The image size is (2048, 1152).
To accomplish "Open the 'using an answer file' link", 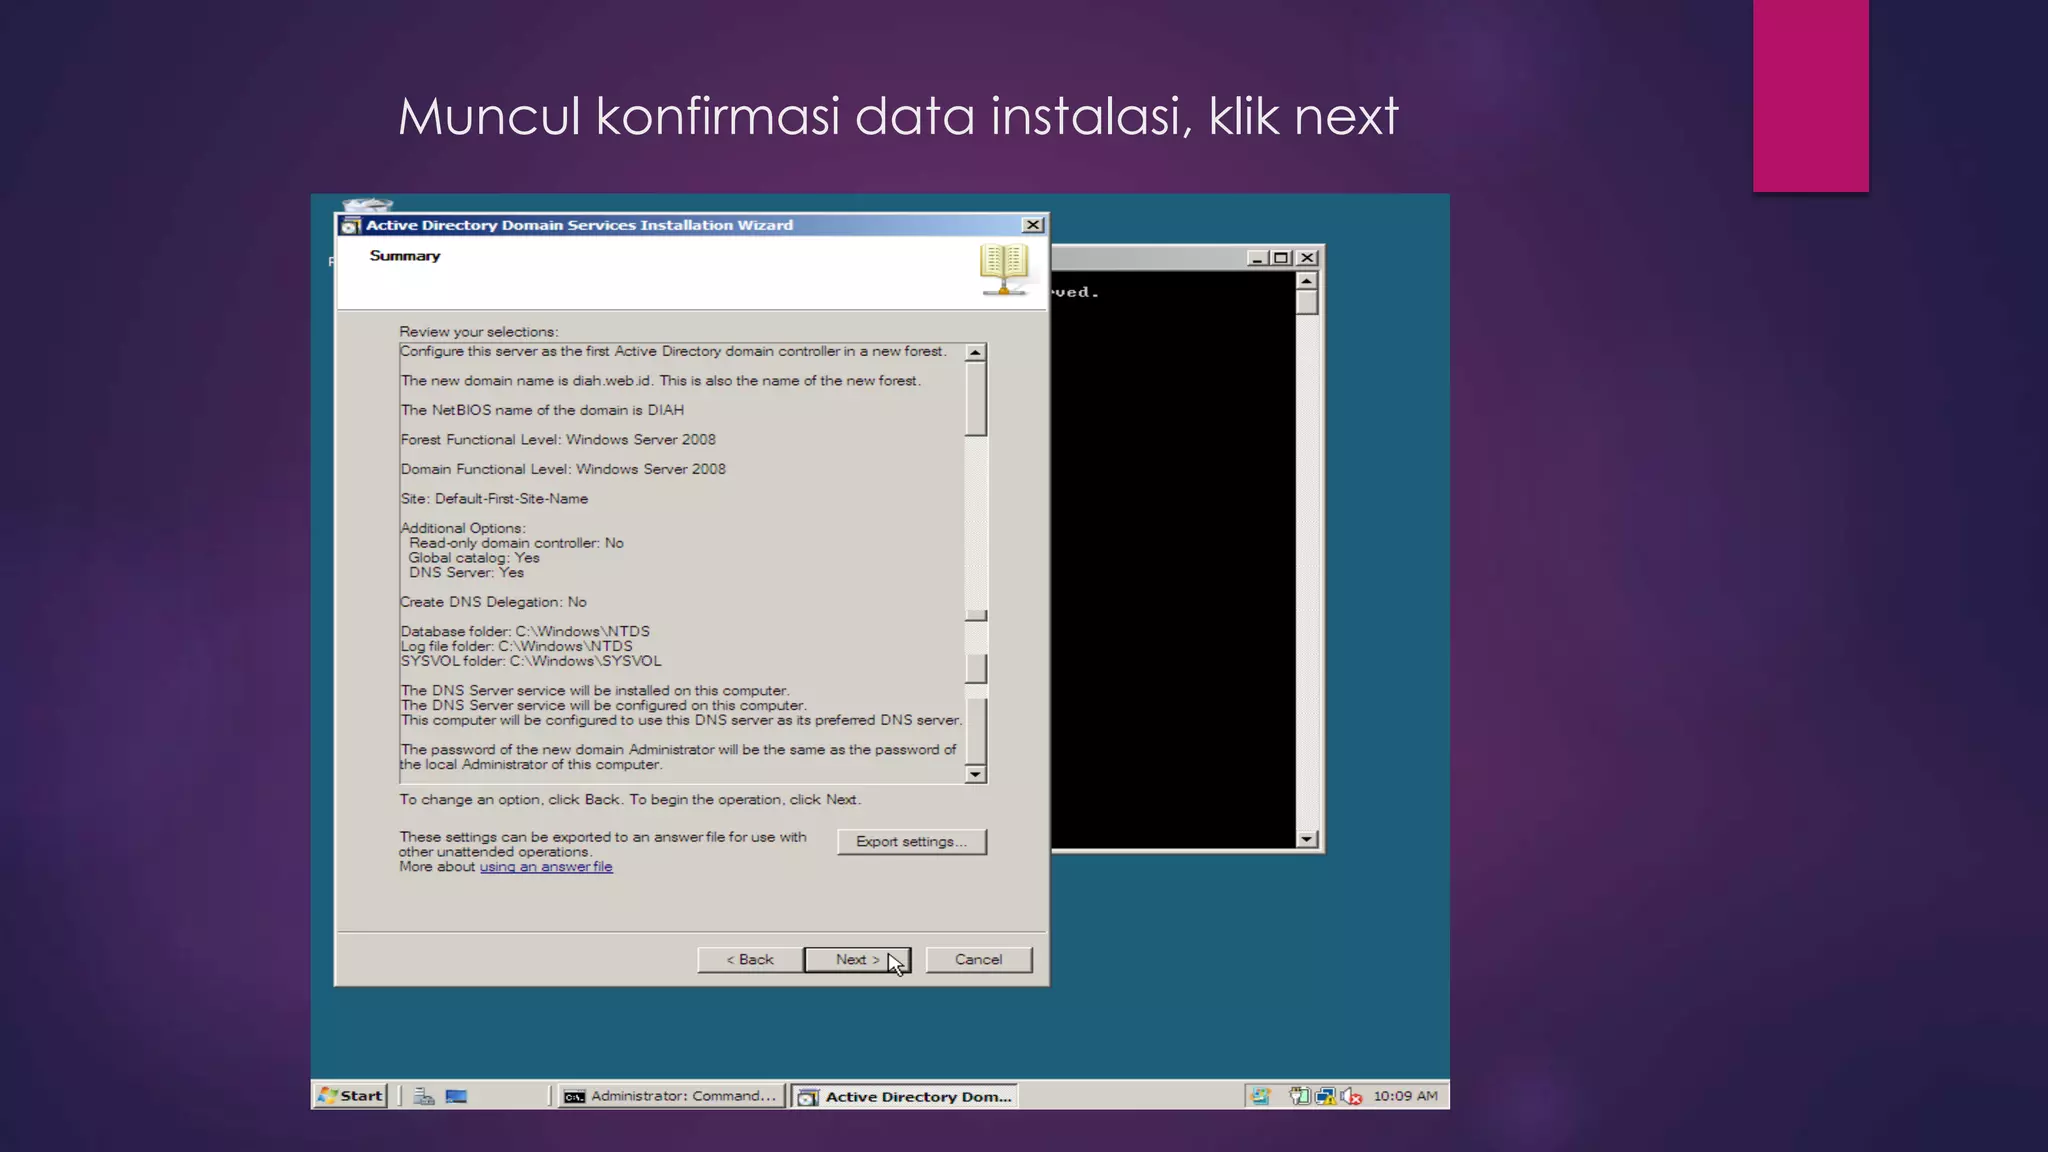I will pos(546,867).
